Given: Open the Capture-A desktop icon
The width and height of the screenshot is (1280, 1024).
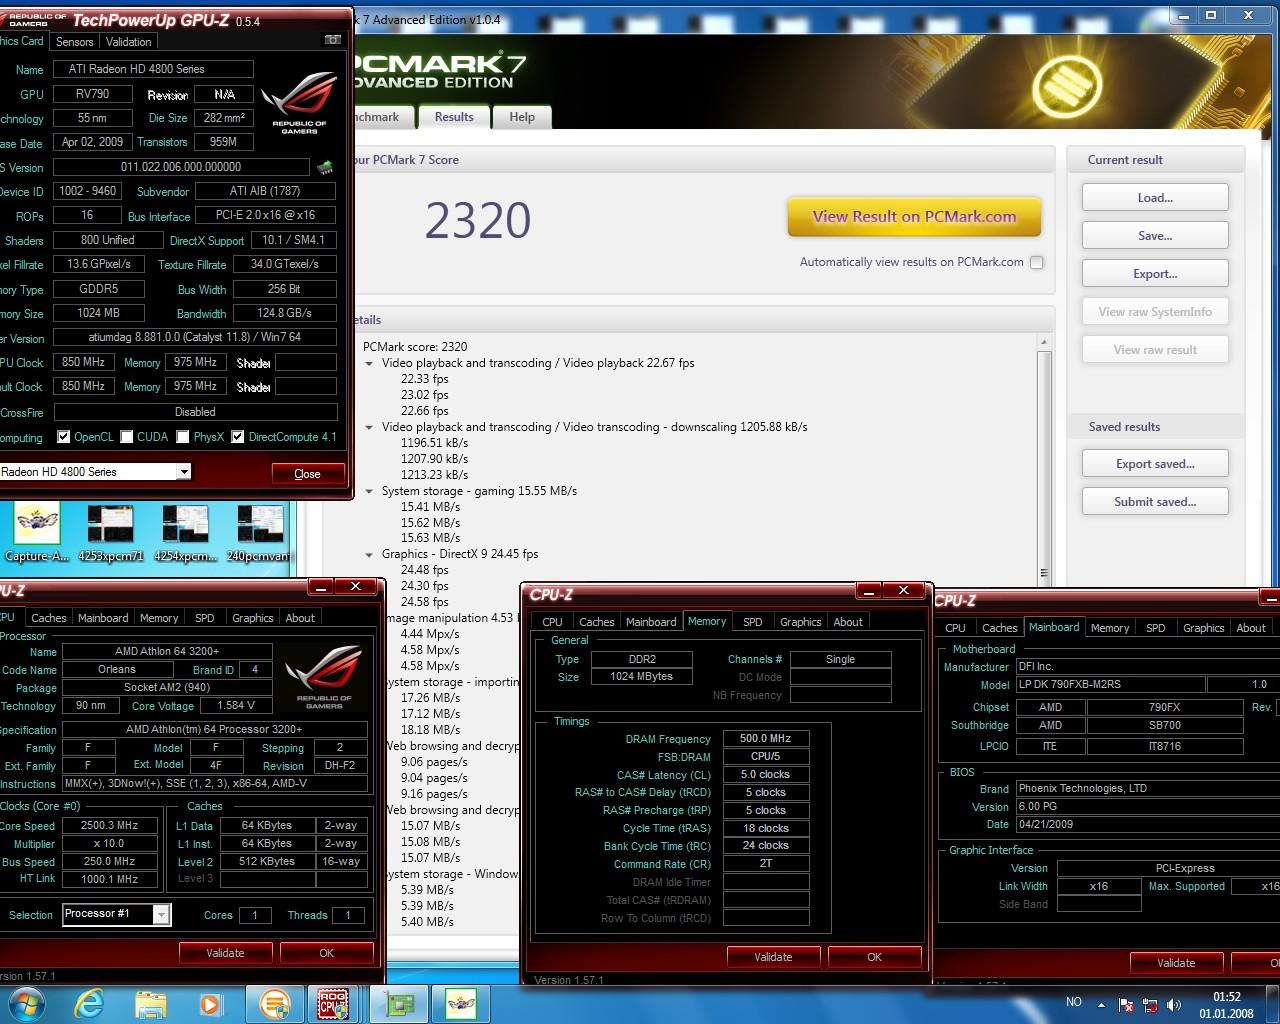Looking at the screenshot, I should click(37, 534).
